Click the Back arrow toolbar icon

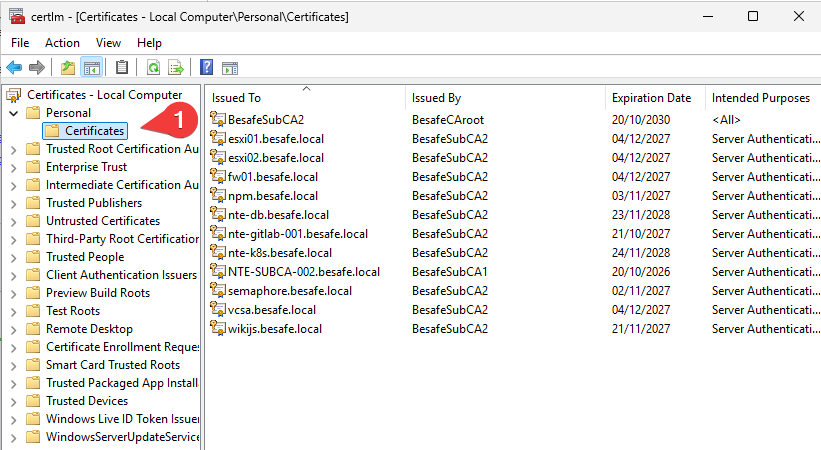pyautogui.click(x=14, y=68)
